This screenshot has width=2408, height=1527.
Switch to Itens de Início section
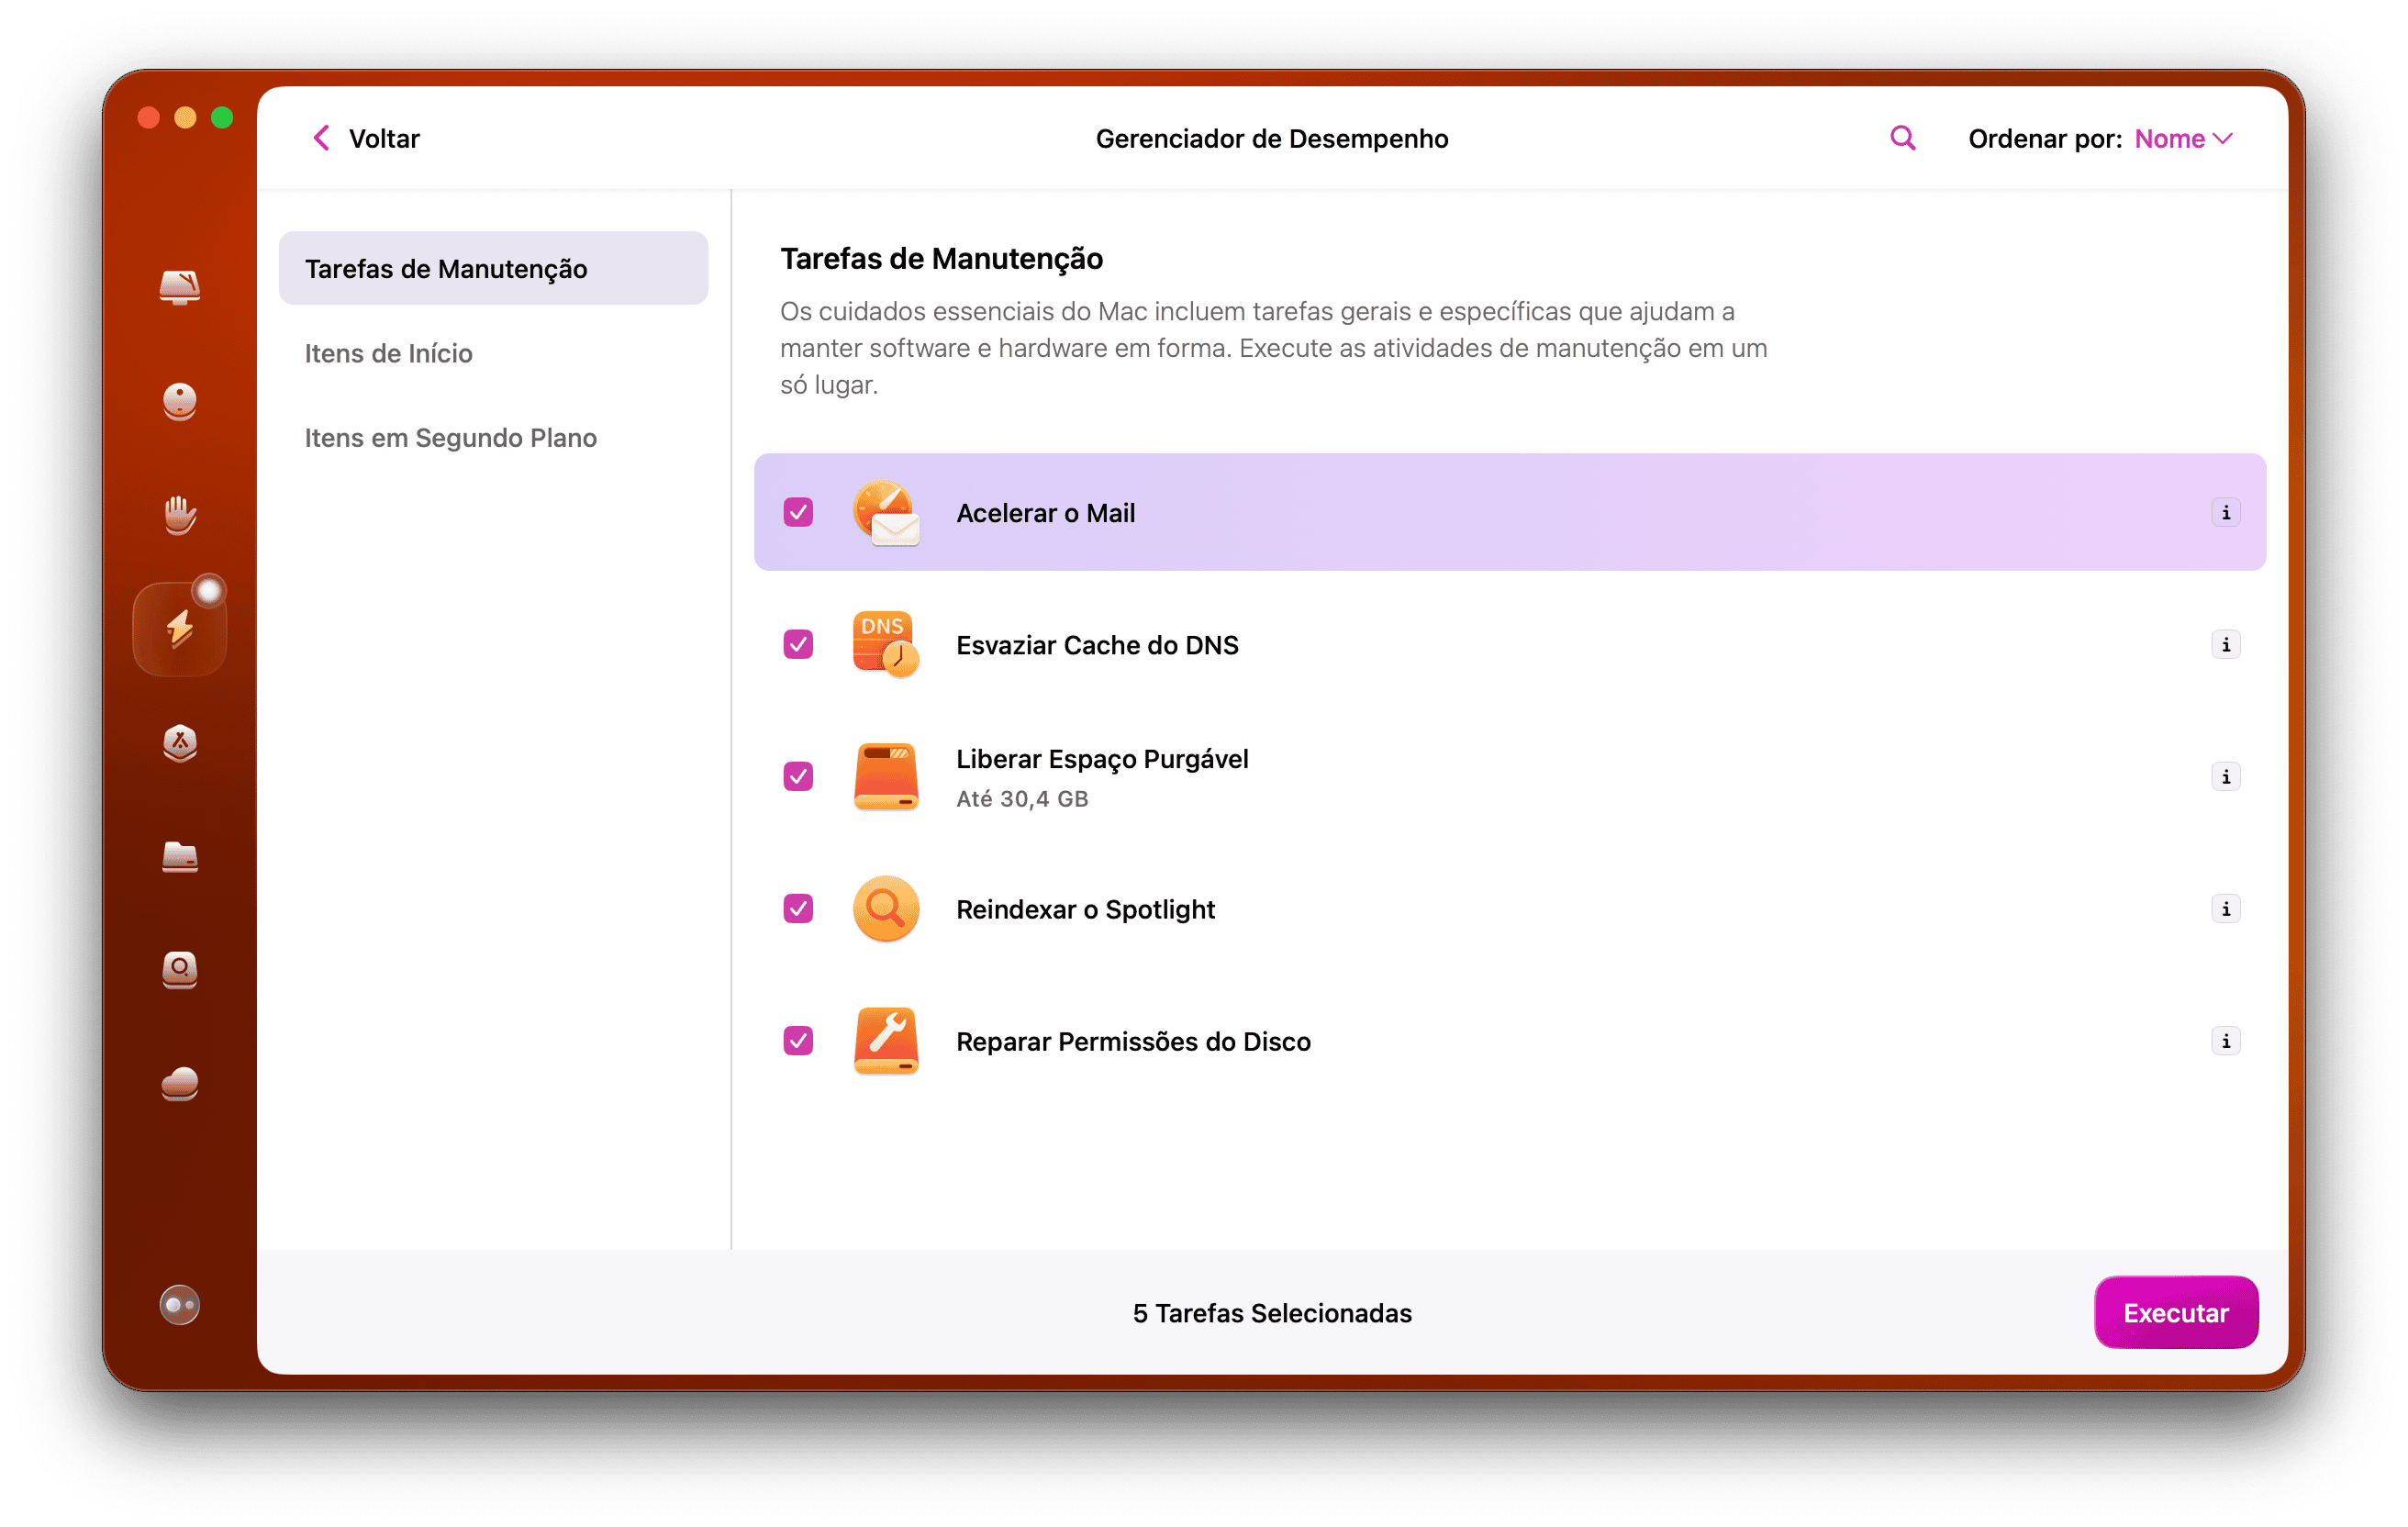click(389, 353)
